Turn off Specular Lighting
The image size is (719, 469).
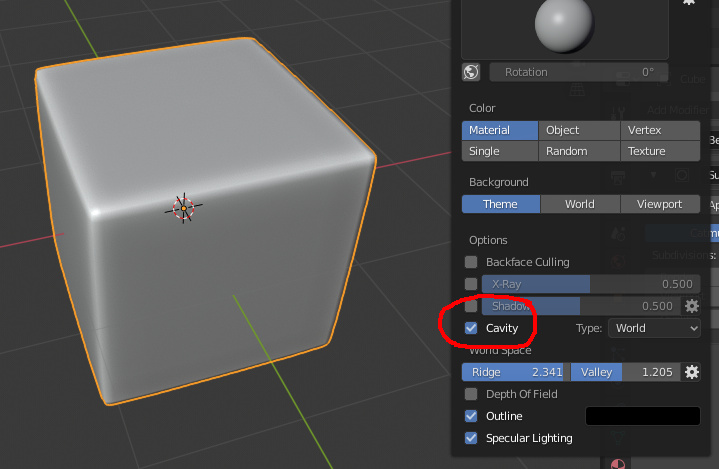coord(471,438)
